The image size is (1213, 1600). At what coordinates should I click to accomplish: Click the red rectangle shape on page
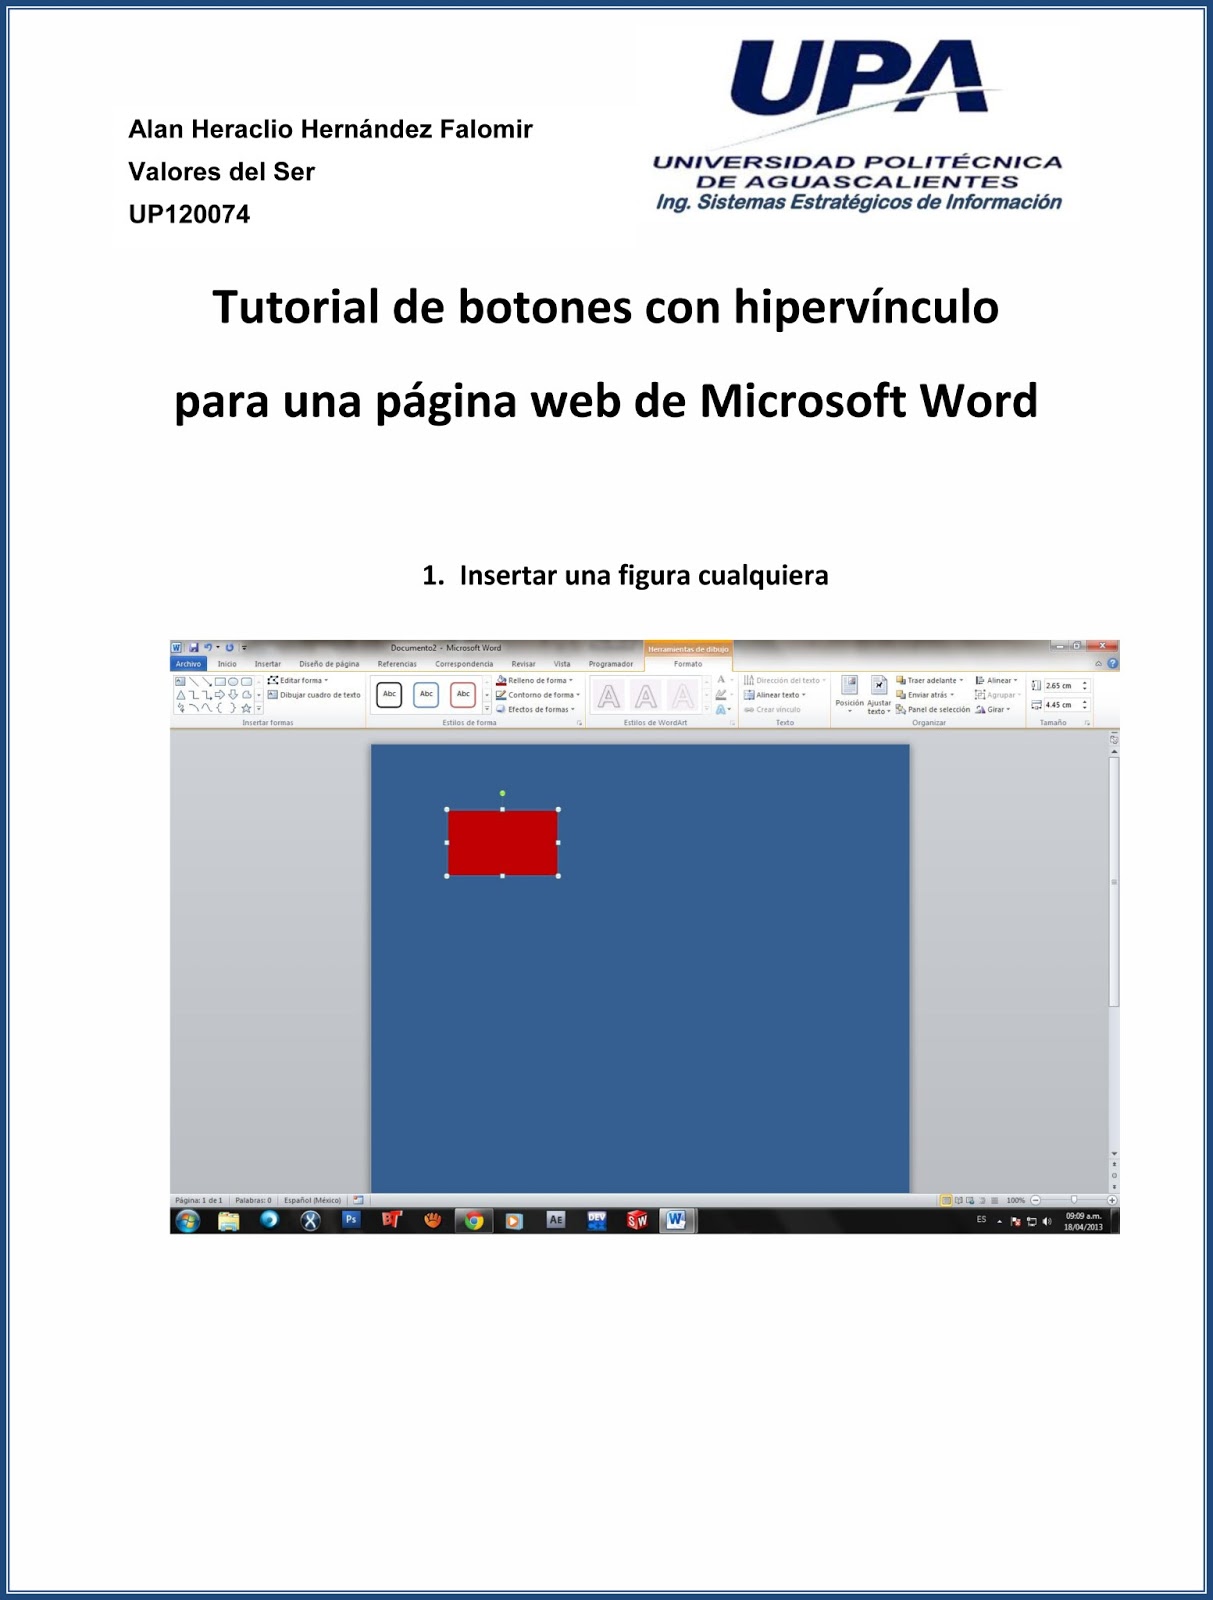coord(502,842)
